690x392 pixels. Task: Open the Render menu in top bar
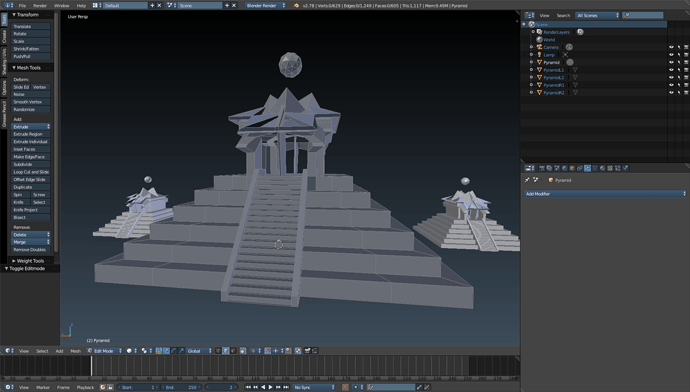[x=40, y=6]
